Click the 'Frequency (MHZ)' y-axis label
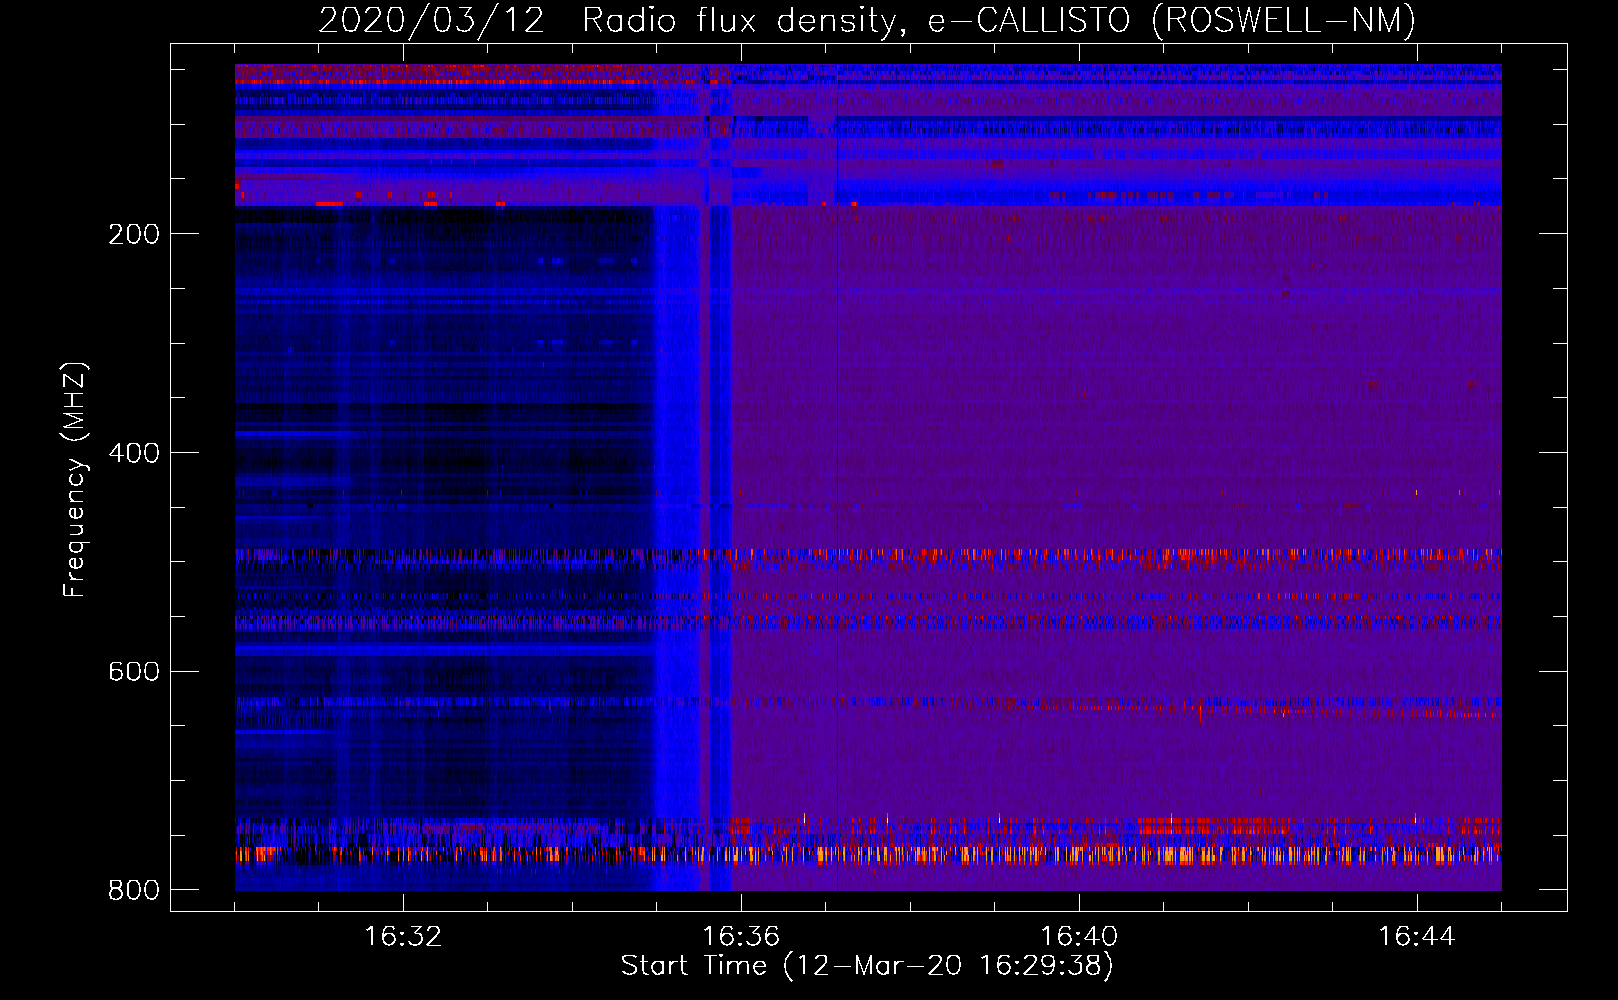The height and width of the screenshot is (1000, 1618). pyautogui.click(x=75, y=479)
